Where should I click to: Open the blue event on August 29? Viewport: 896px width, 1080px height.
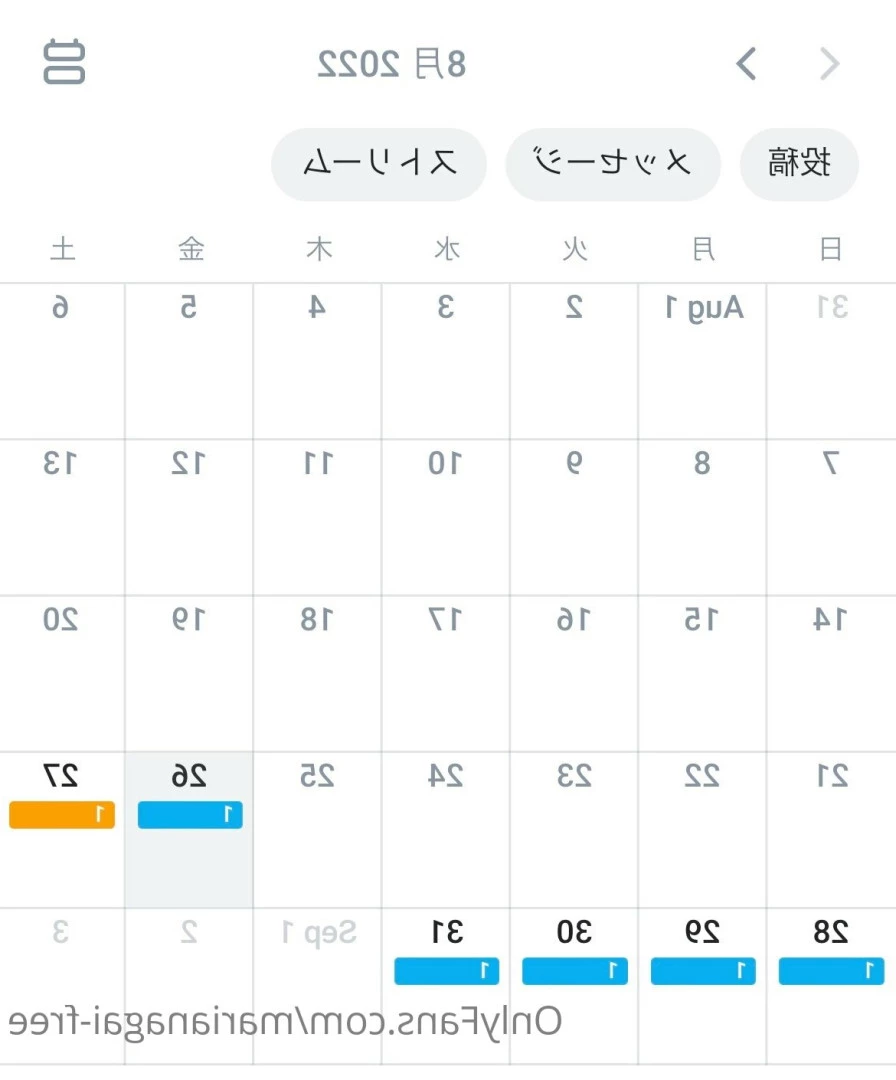703,971
